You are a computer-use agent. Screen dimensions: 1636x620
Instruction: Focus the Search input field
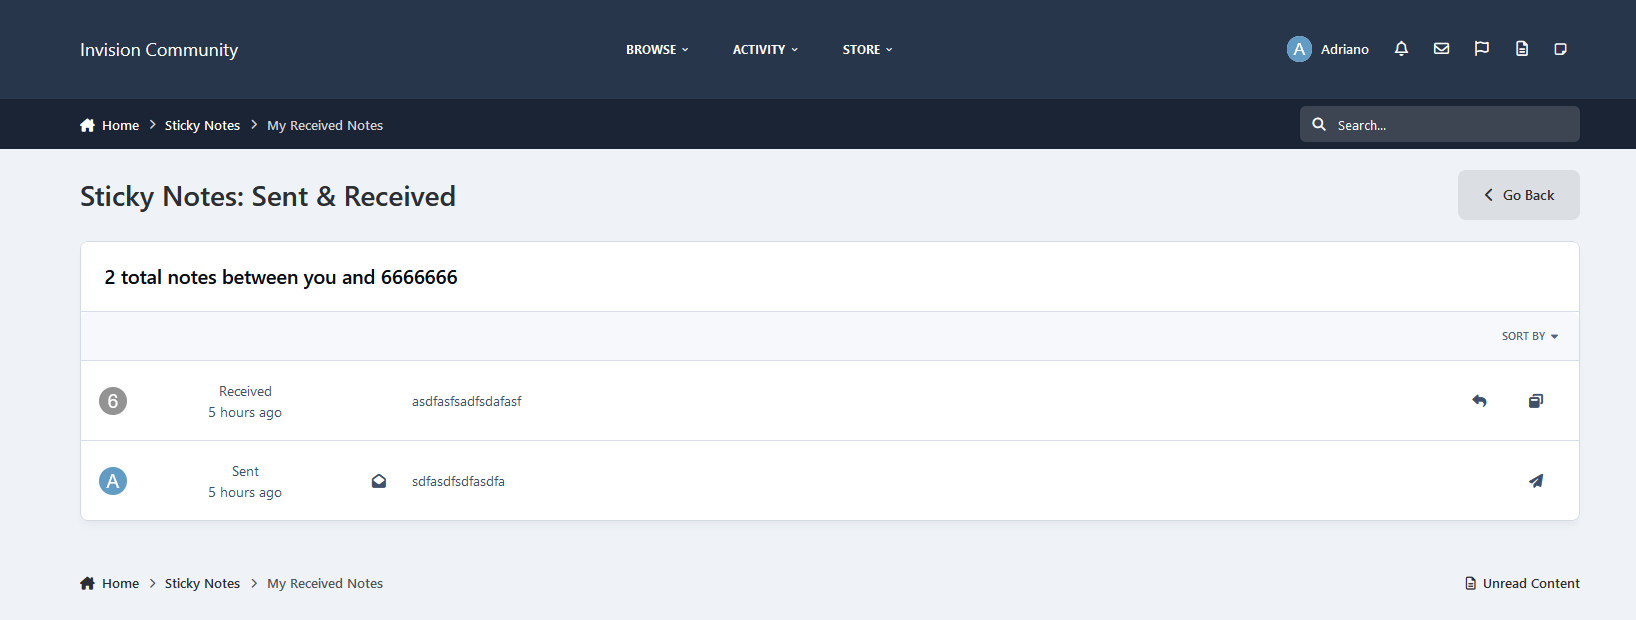(1450, 125)
